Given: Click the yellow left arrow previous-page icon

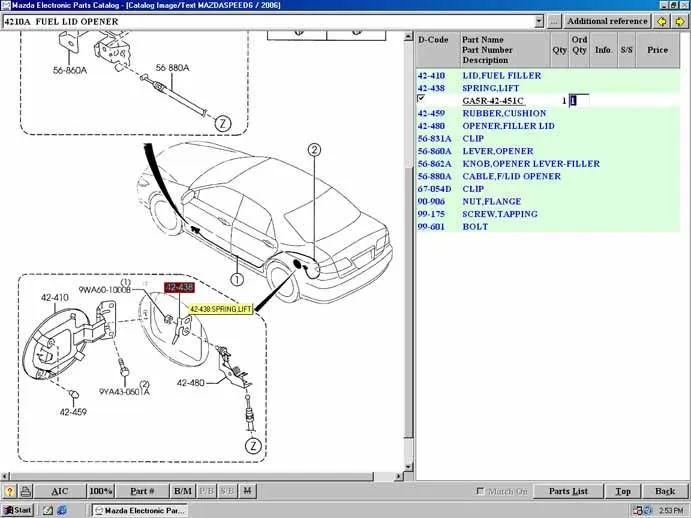Looking at the screenshot, I should tap(662, 21).
